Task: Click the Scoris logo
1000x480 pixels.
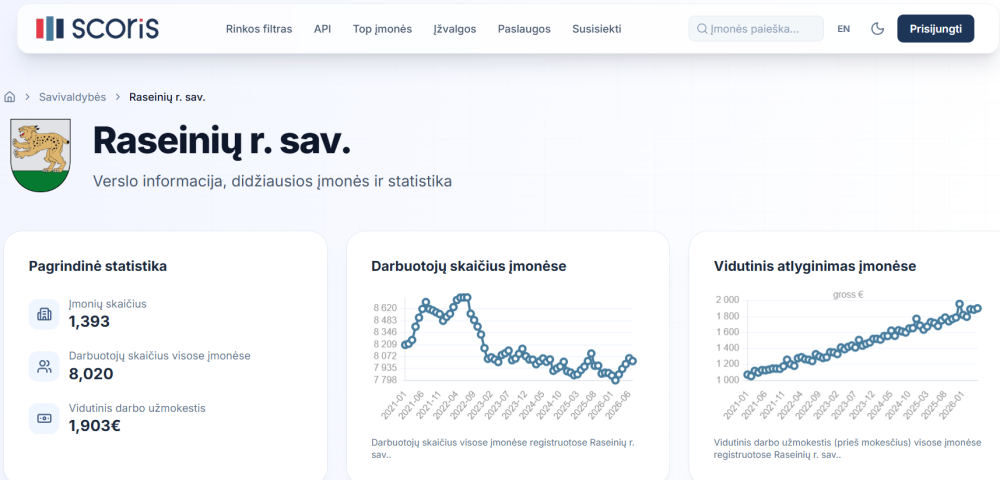Action: point(97,29)
